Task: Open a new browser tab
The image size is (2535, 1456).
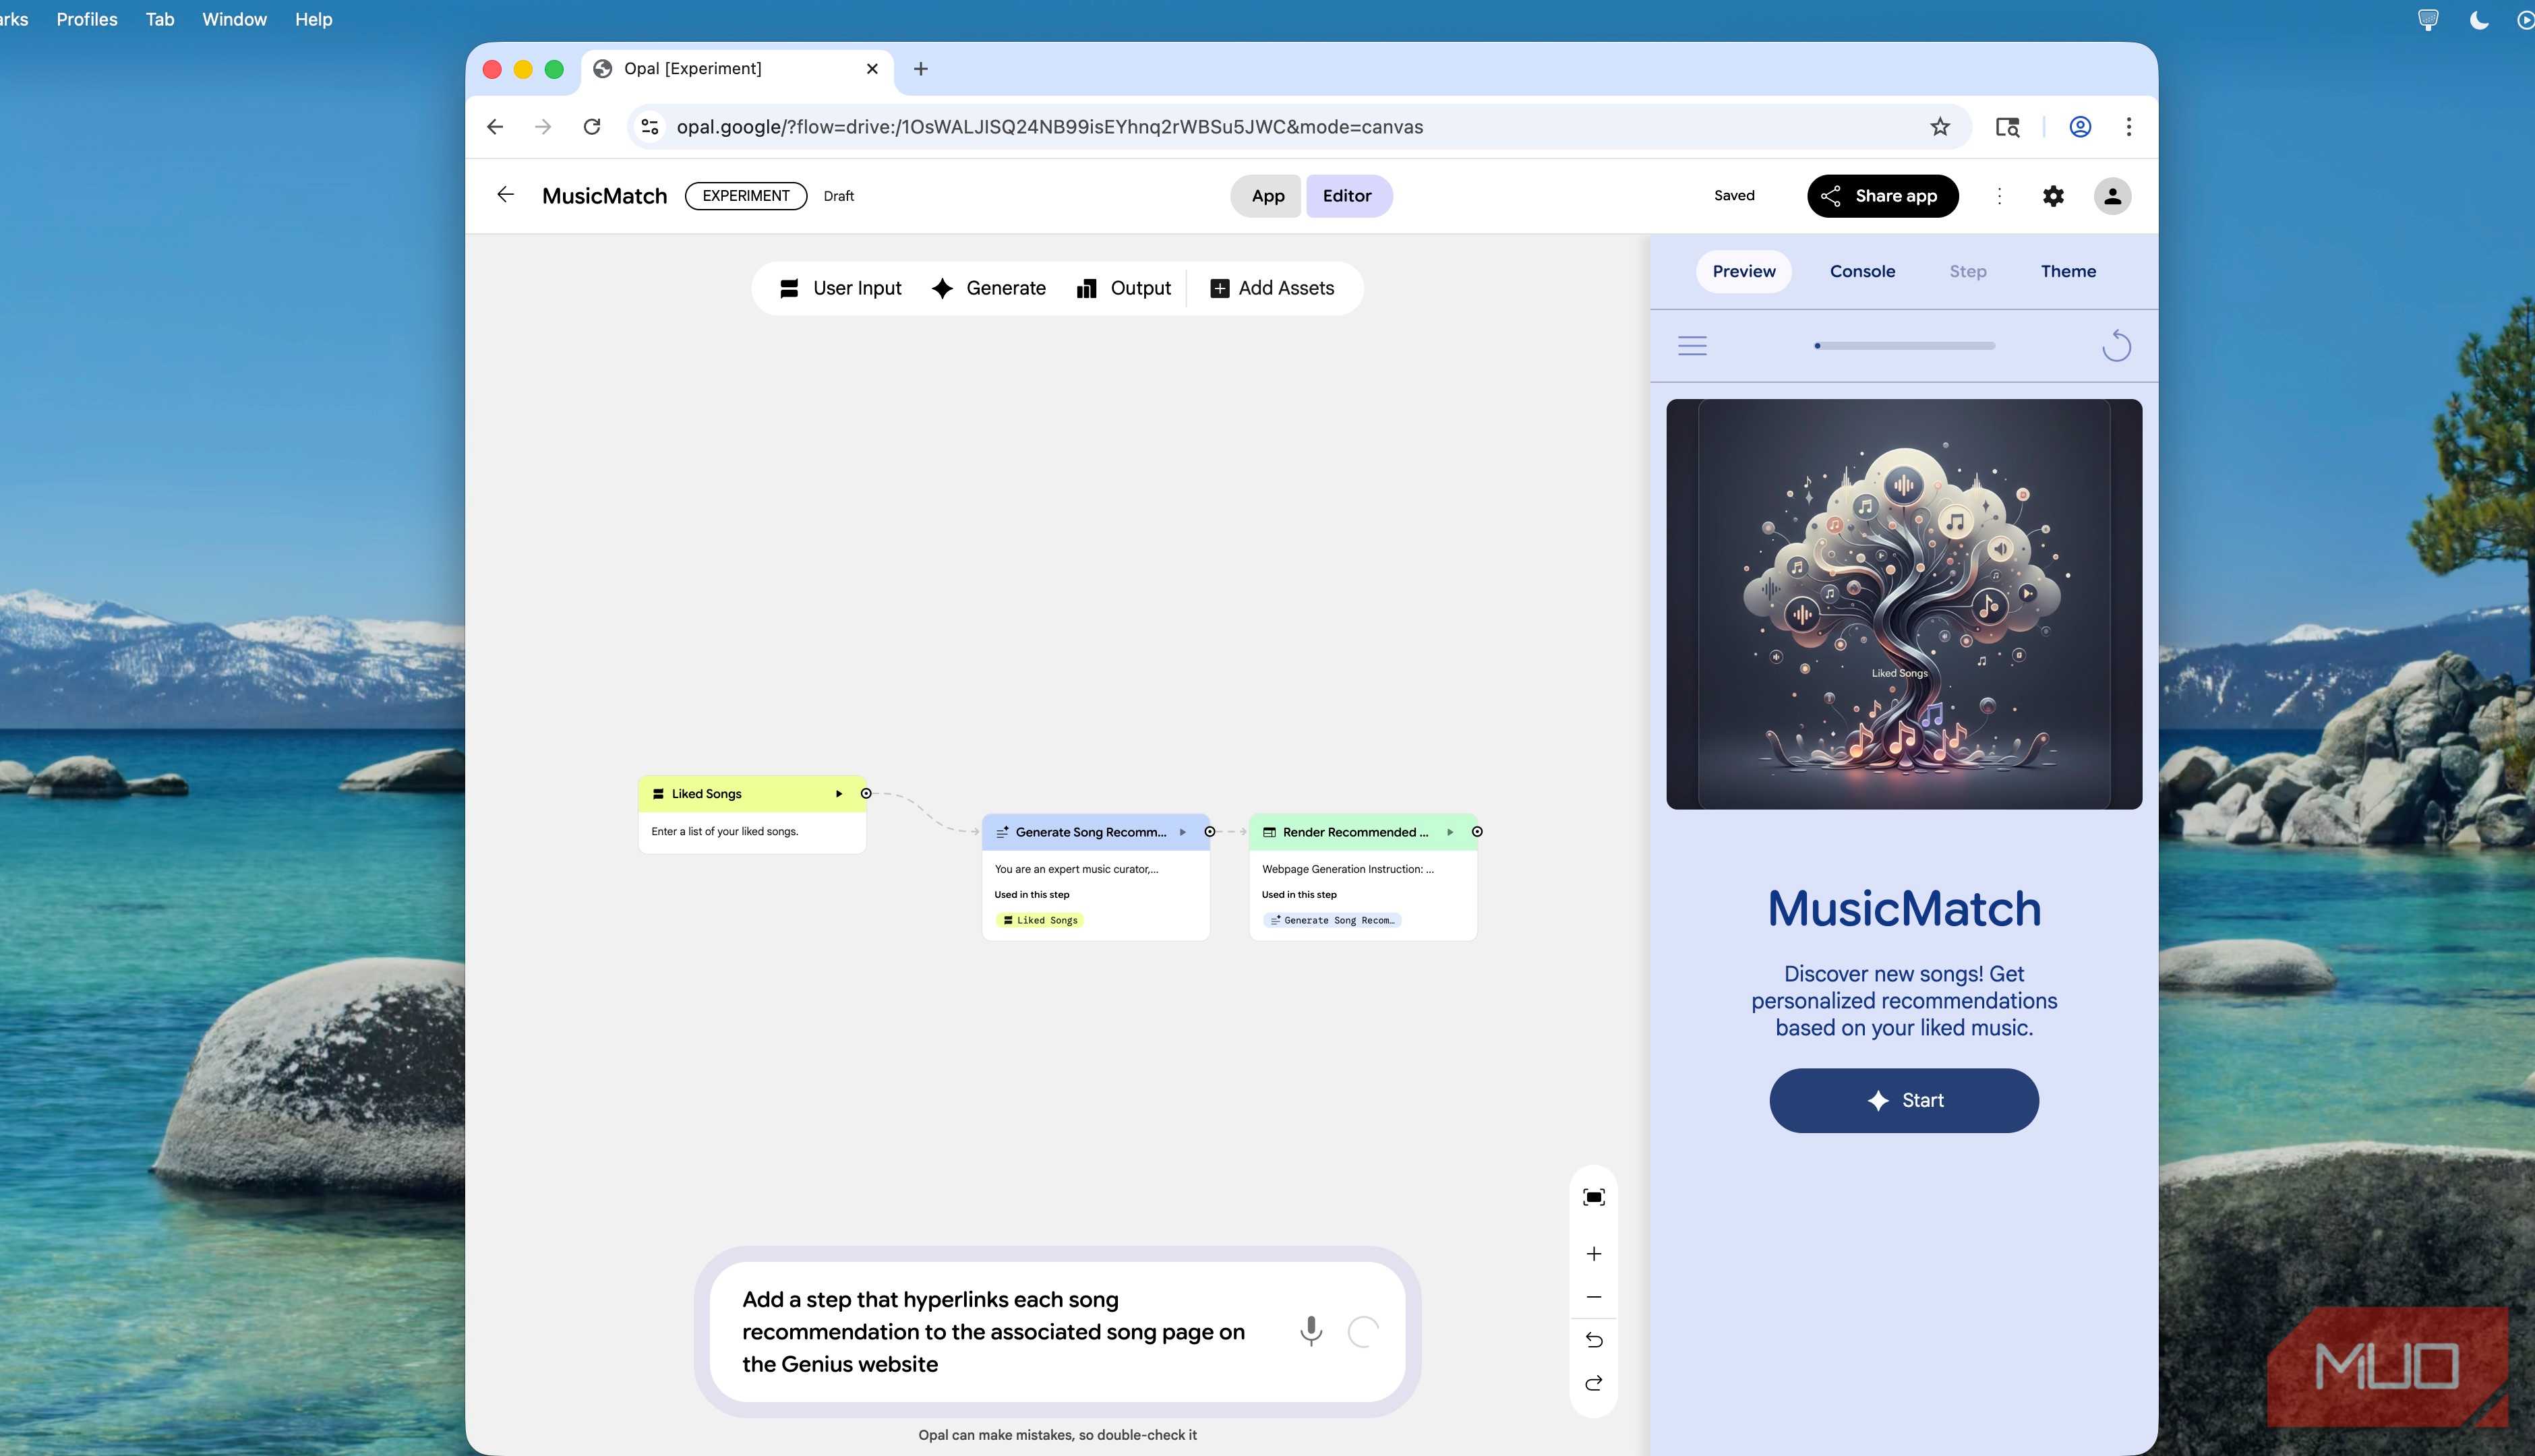Action: coord(921,69)
